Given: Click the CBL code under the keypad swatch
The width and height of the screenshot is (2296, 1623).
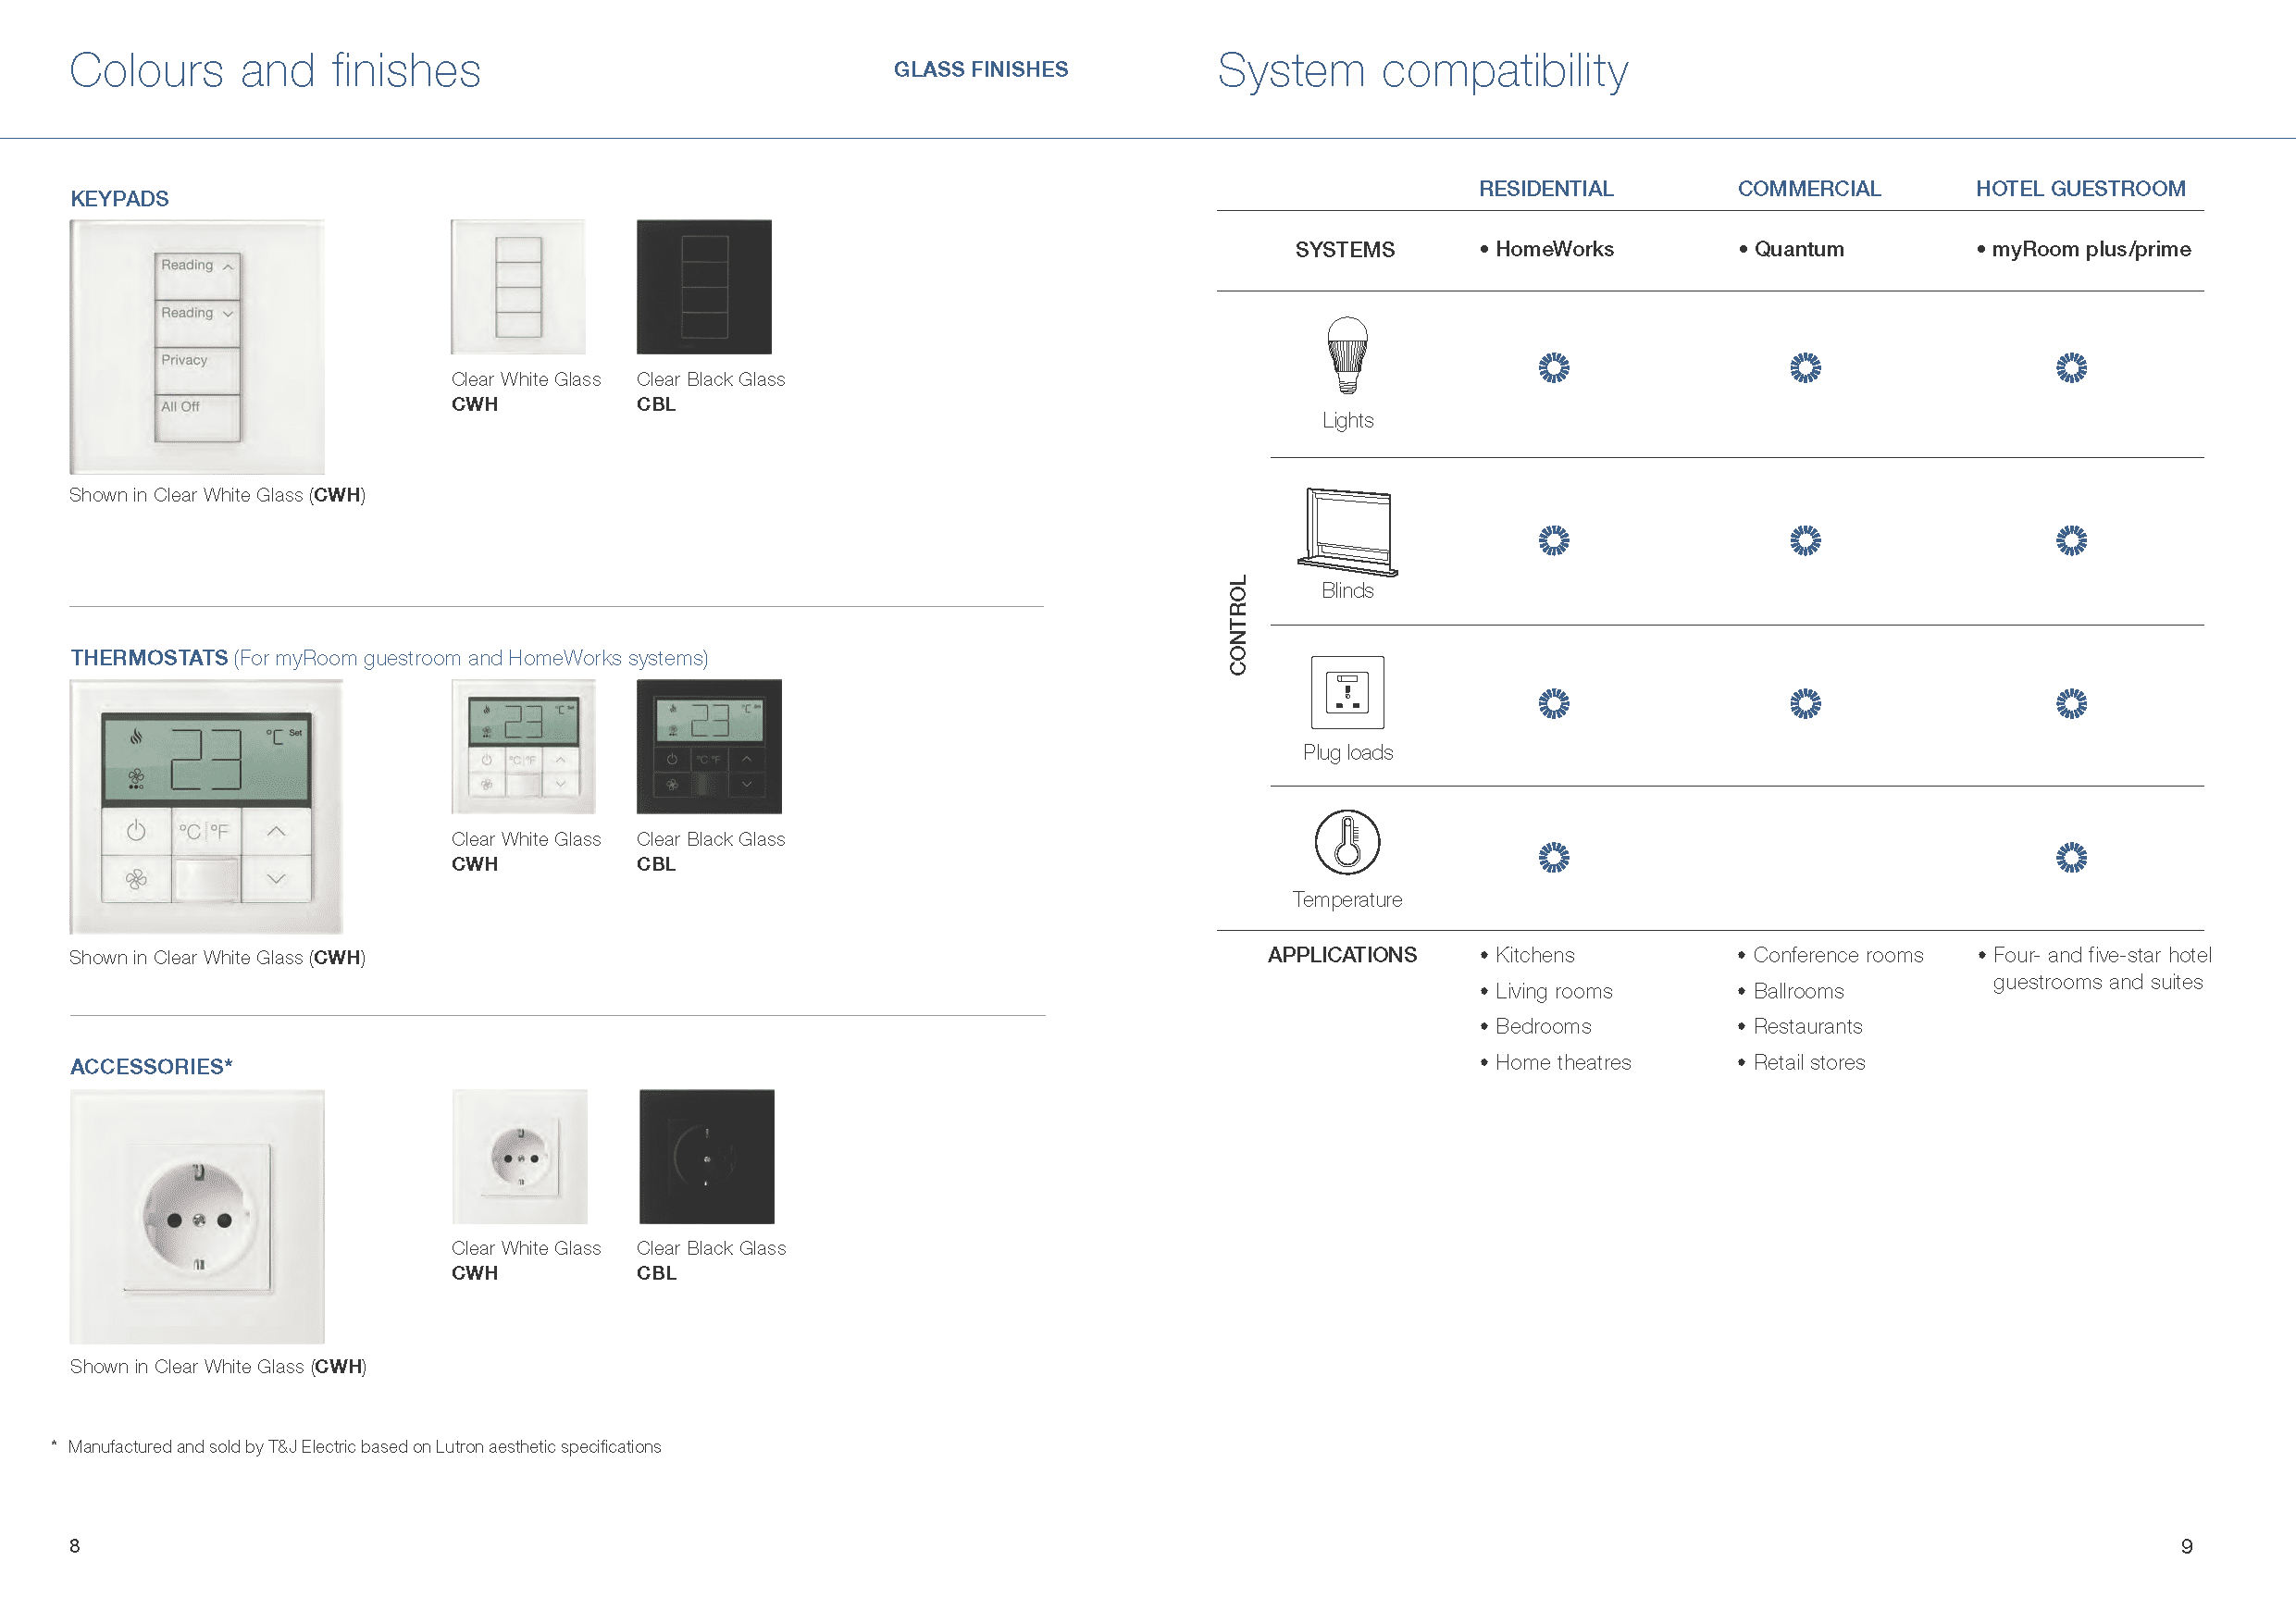Looking at the screenshot, I should coord(656,404).
